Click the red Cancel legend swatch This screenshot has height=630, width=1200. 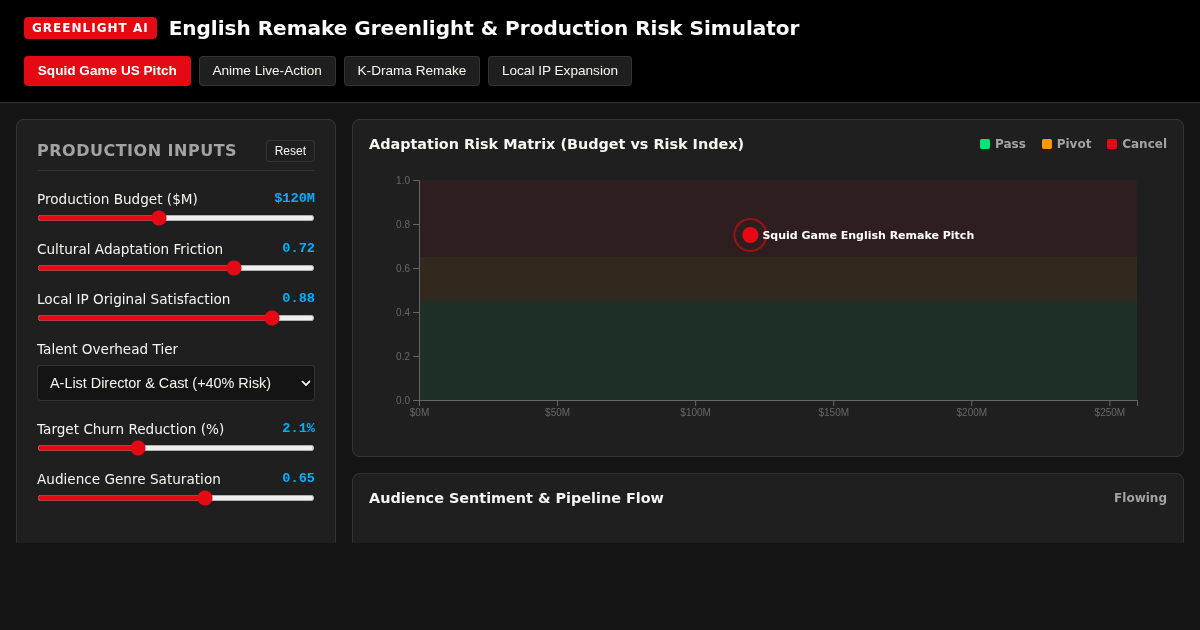(1112, 144)
